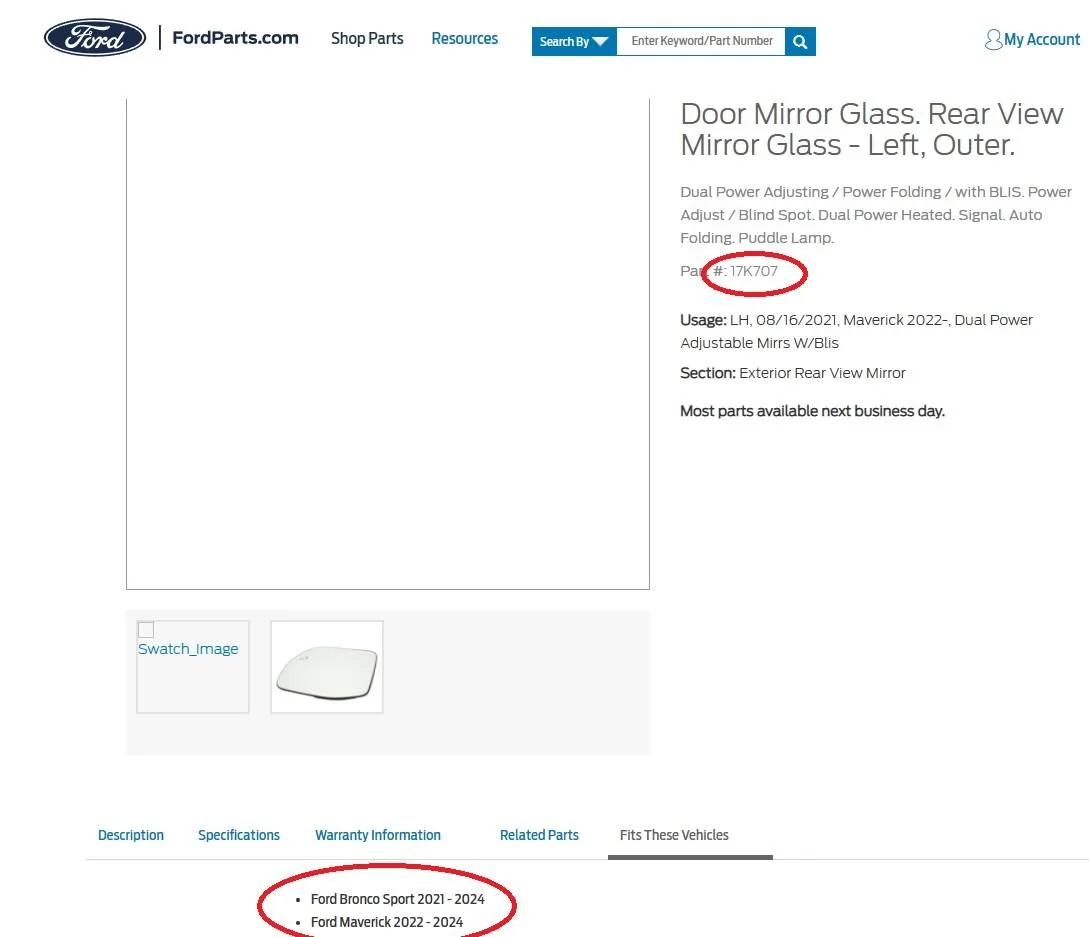Click the Enter Keyword/Part Number field
This screenshot has width=1089, height=937.
pyautogui.click(x=701, y=41)
